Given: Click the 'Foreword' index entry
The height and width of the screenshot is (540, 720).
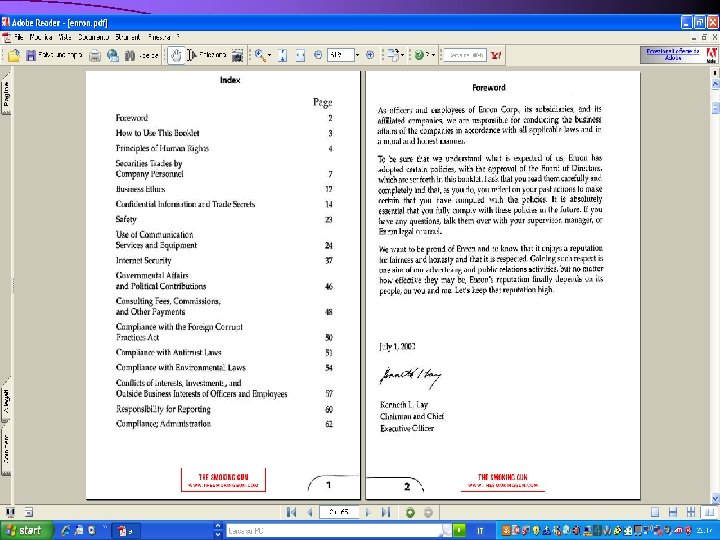Looking at the screenshot, I should pyautogui.click(x=131, y=118).
